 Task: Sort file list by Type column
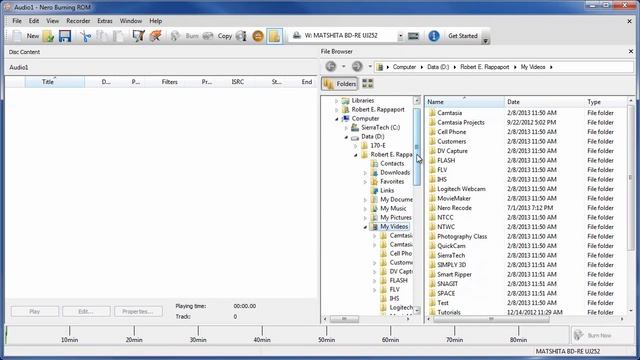[606, 102]
